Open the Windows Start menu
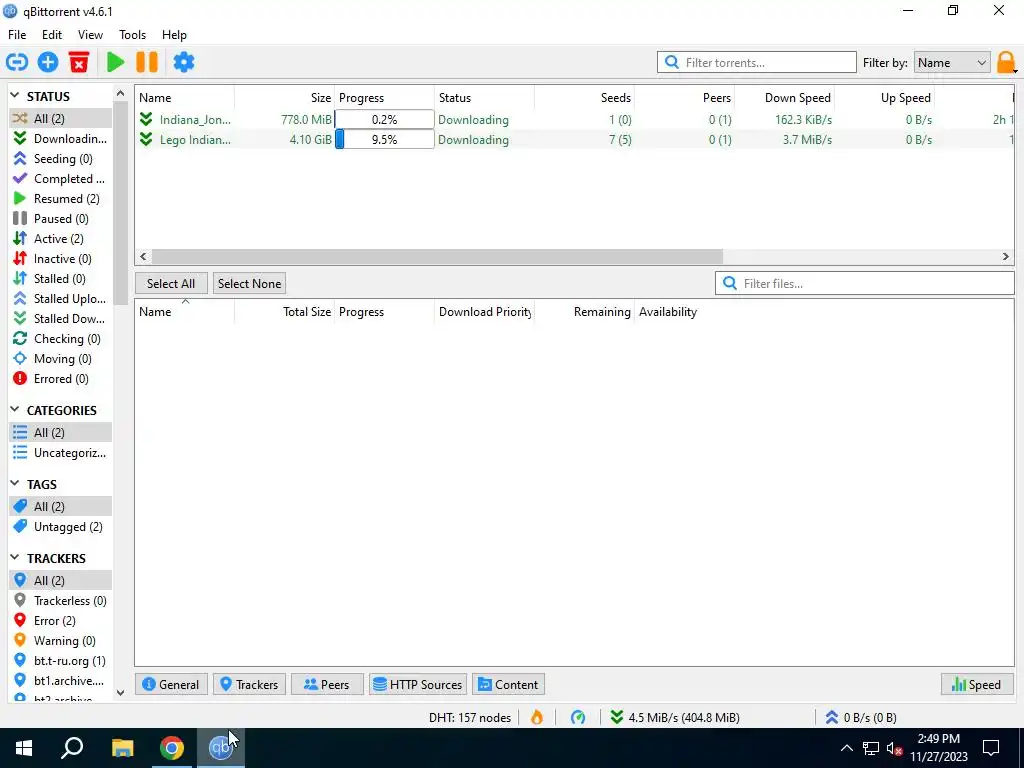Viewport: 1024px width, 768px height. [x=24, y=748]
